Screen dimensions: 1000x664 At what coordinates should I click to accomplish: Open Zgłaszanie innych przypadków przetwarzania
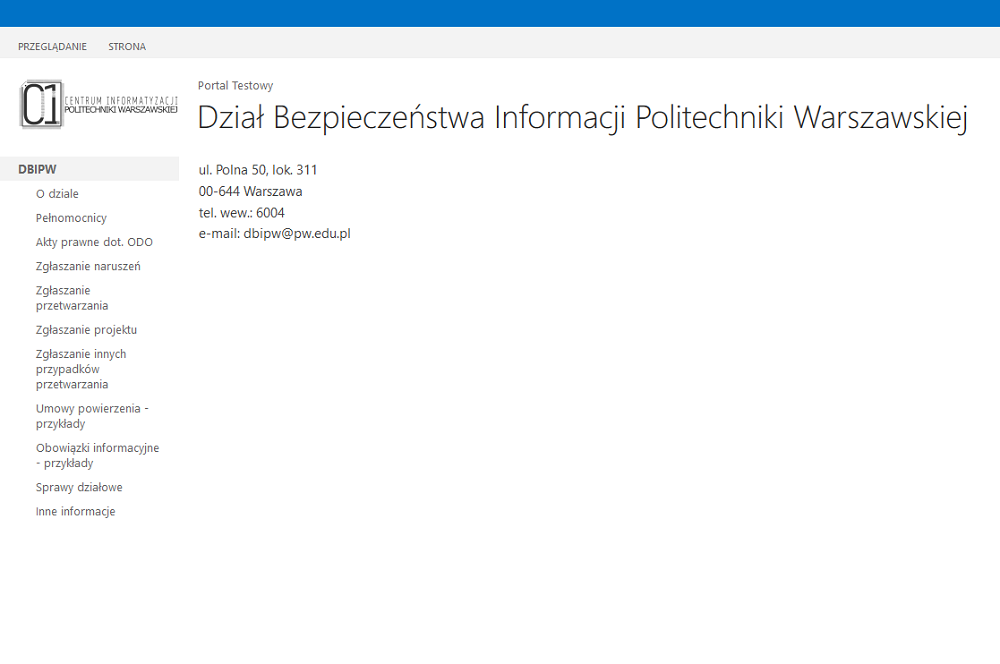[x=81, y=369]
